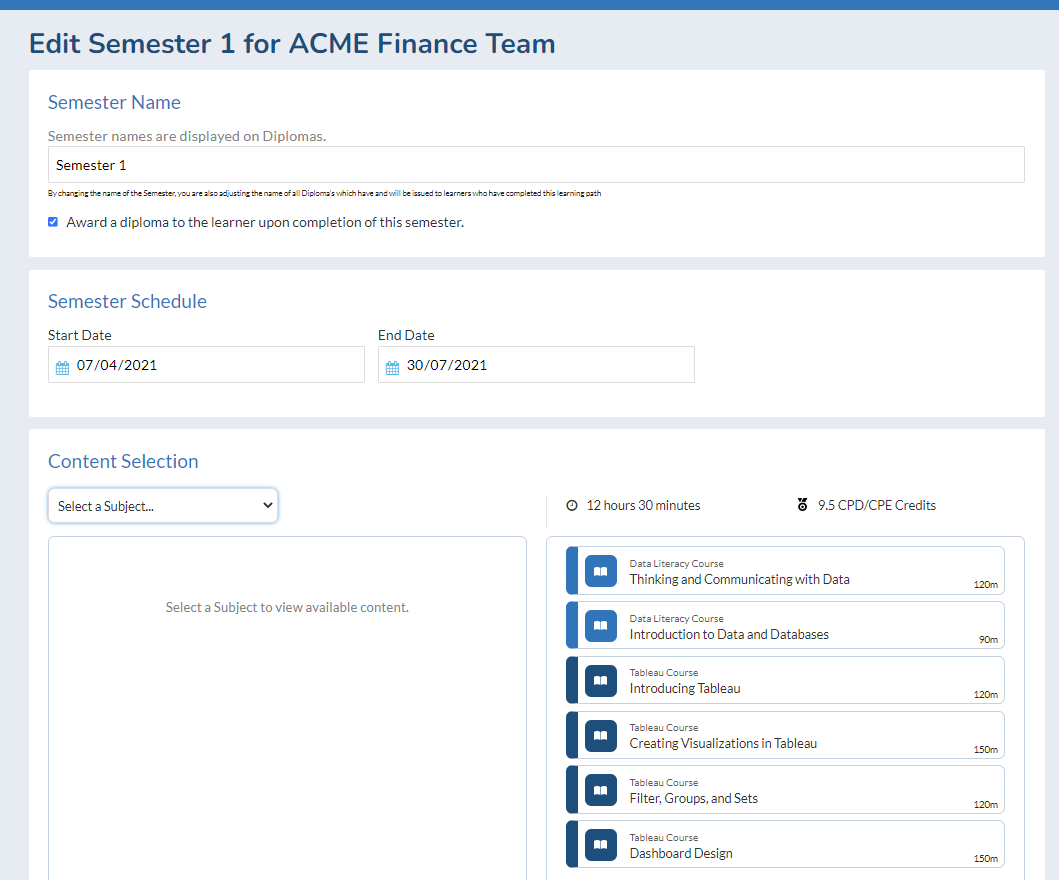The width and height of the screenshot is (1059, 880).
Task: Click the award diploma checkbox label text
Action: (x=265, y=222)
